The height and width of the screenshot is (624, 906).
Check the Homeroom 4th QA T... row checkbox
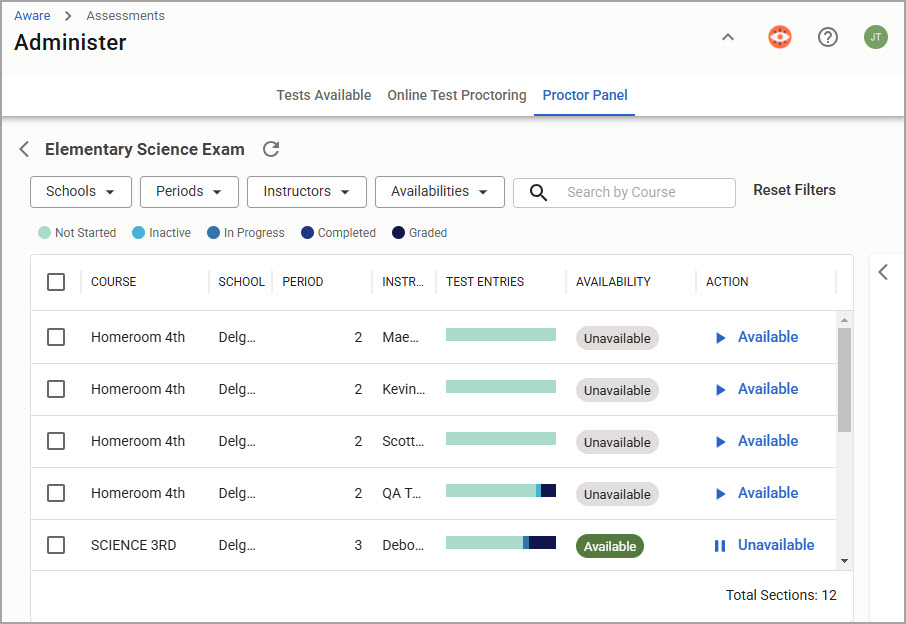point(56,493)
